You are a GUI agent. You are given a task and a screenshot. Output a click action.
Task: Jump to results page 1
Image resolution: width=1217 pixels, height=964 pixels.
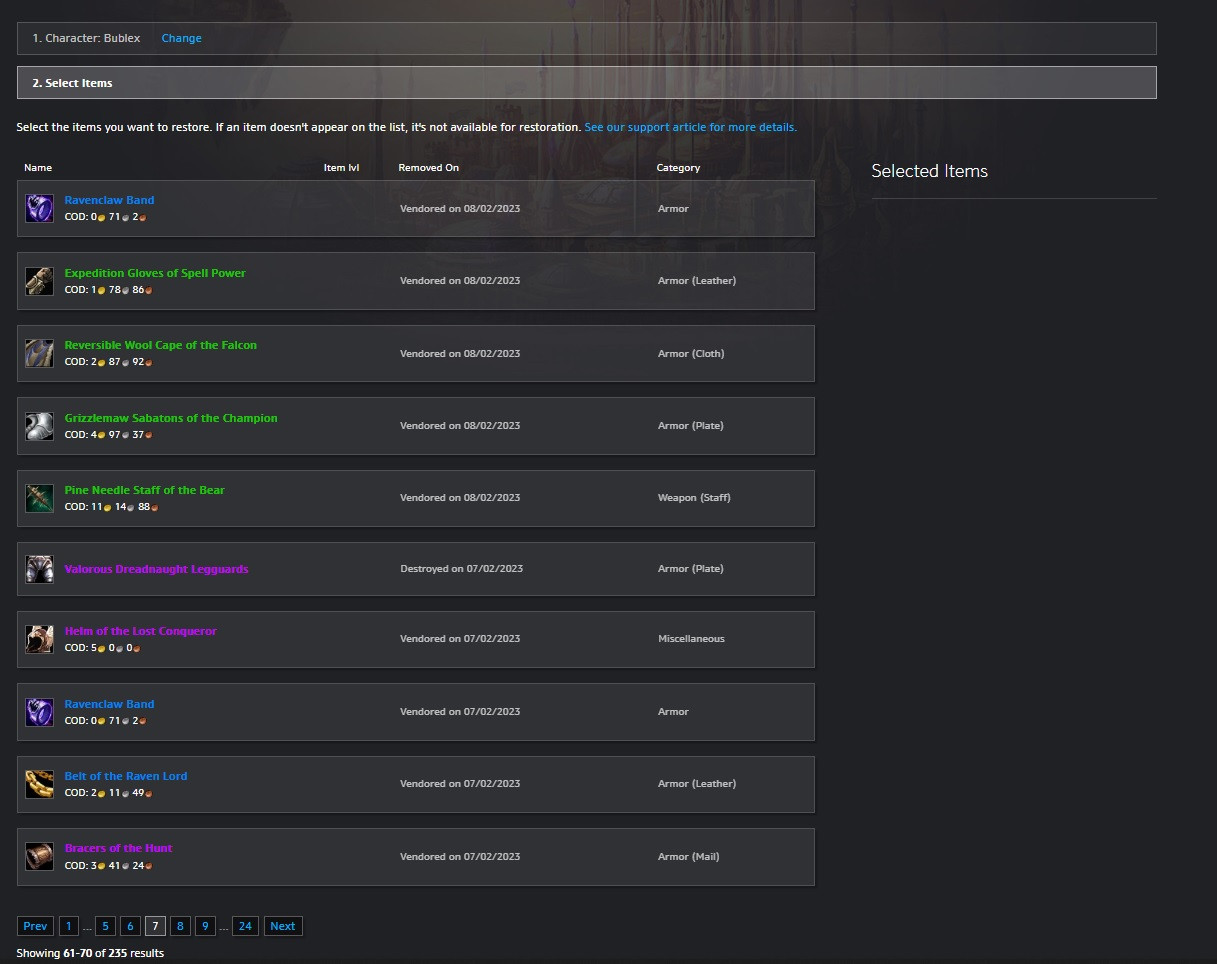click(x=68, y=926)
